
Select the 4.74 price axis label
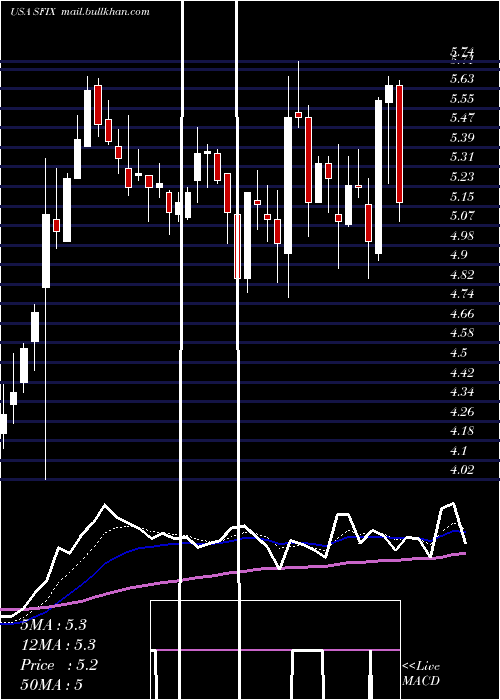click(462, 294)
